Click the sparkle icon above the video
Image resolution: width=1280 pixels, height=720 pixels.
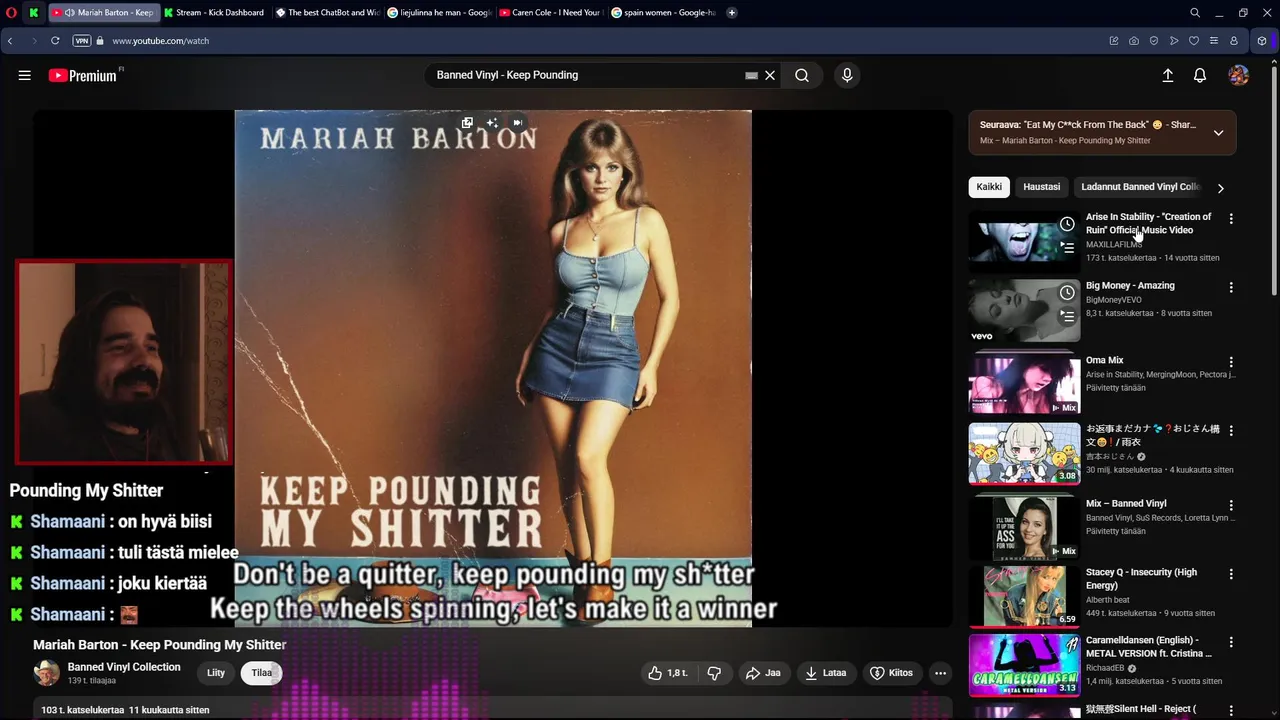click(492, 122)
